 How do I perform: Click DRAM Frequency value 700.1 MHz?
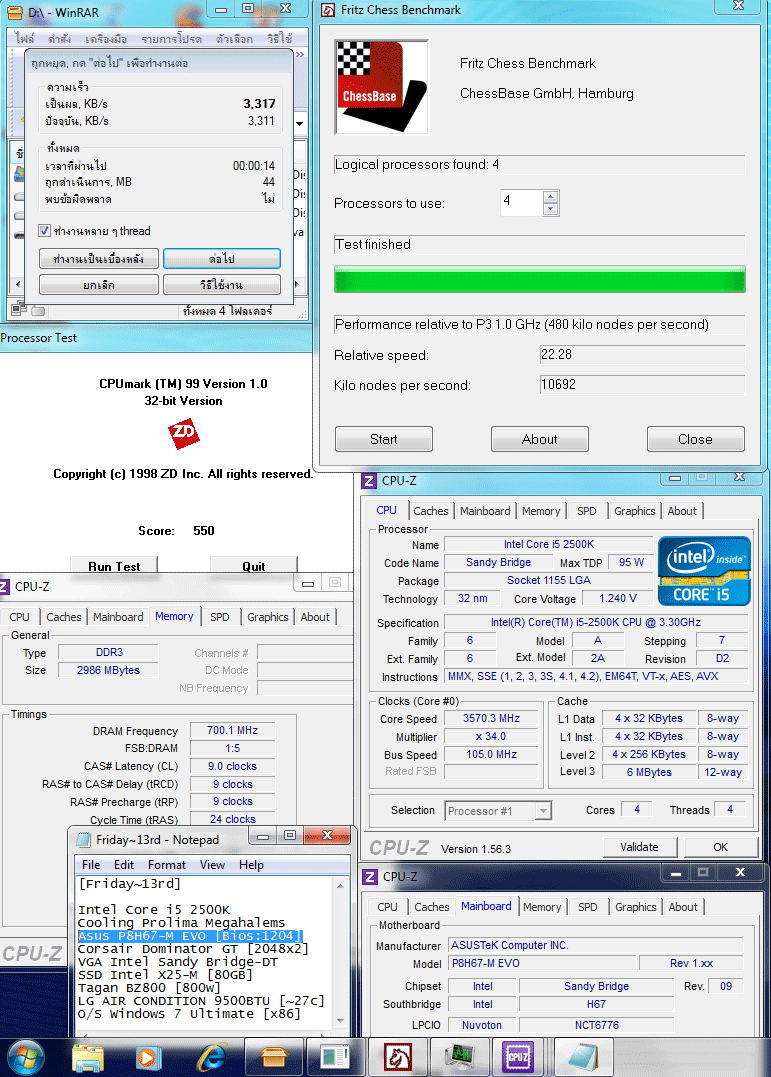pyautogui.click(x=232, y=730)
